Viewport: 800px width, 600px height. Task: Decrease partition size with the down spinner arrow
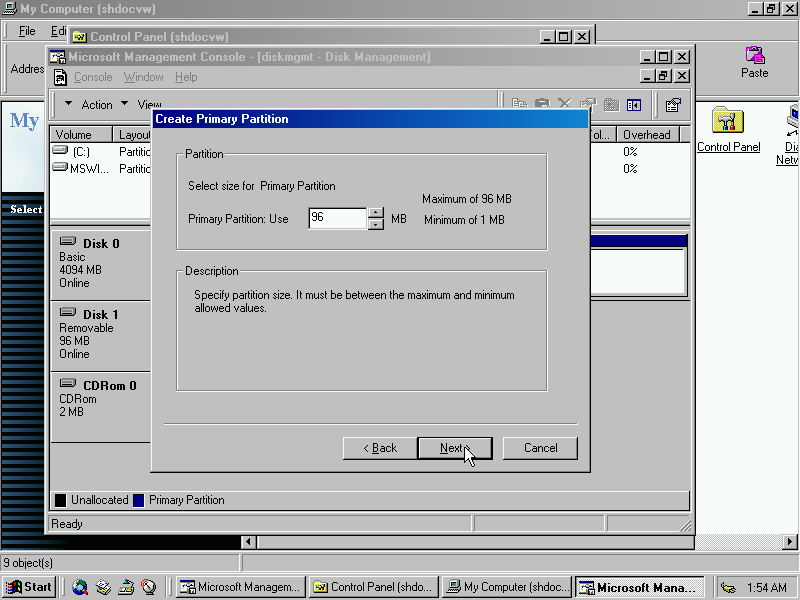376,224
